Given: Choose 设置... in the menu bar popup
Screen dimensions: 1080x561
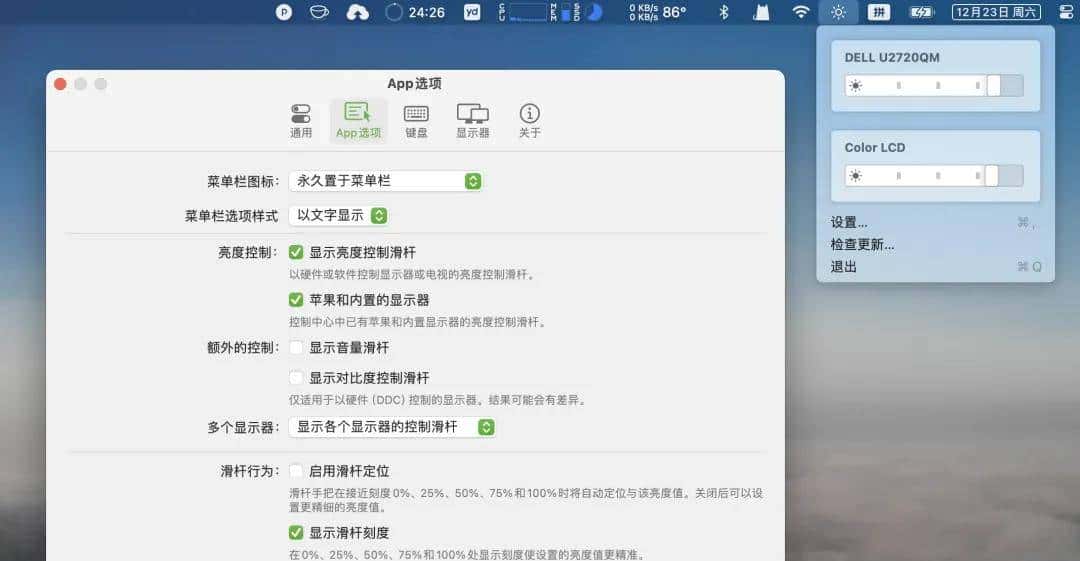Looking at the screenshot, I should pyautogui.click(x=849, y=223).
